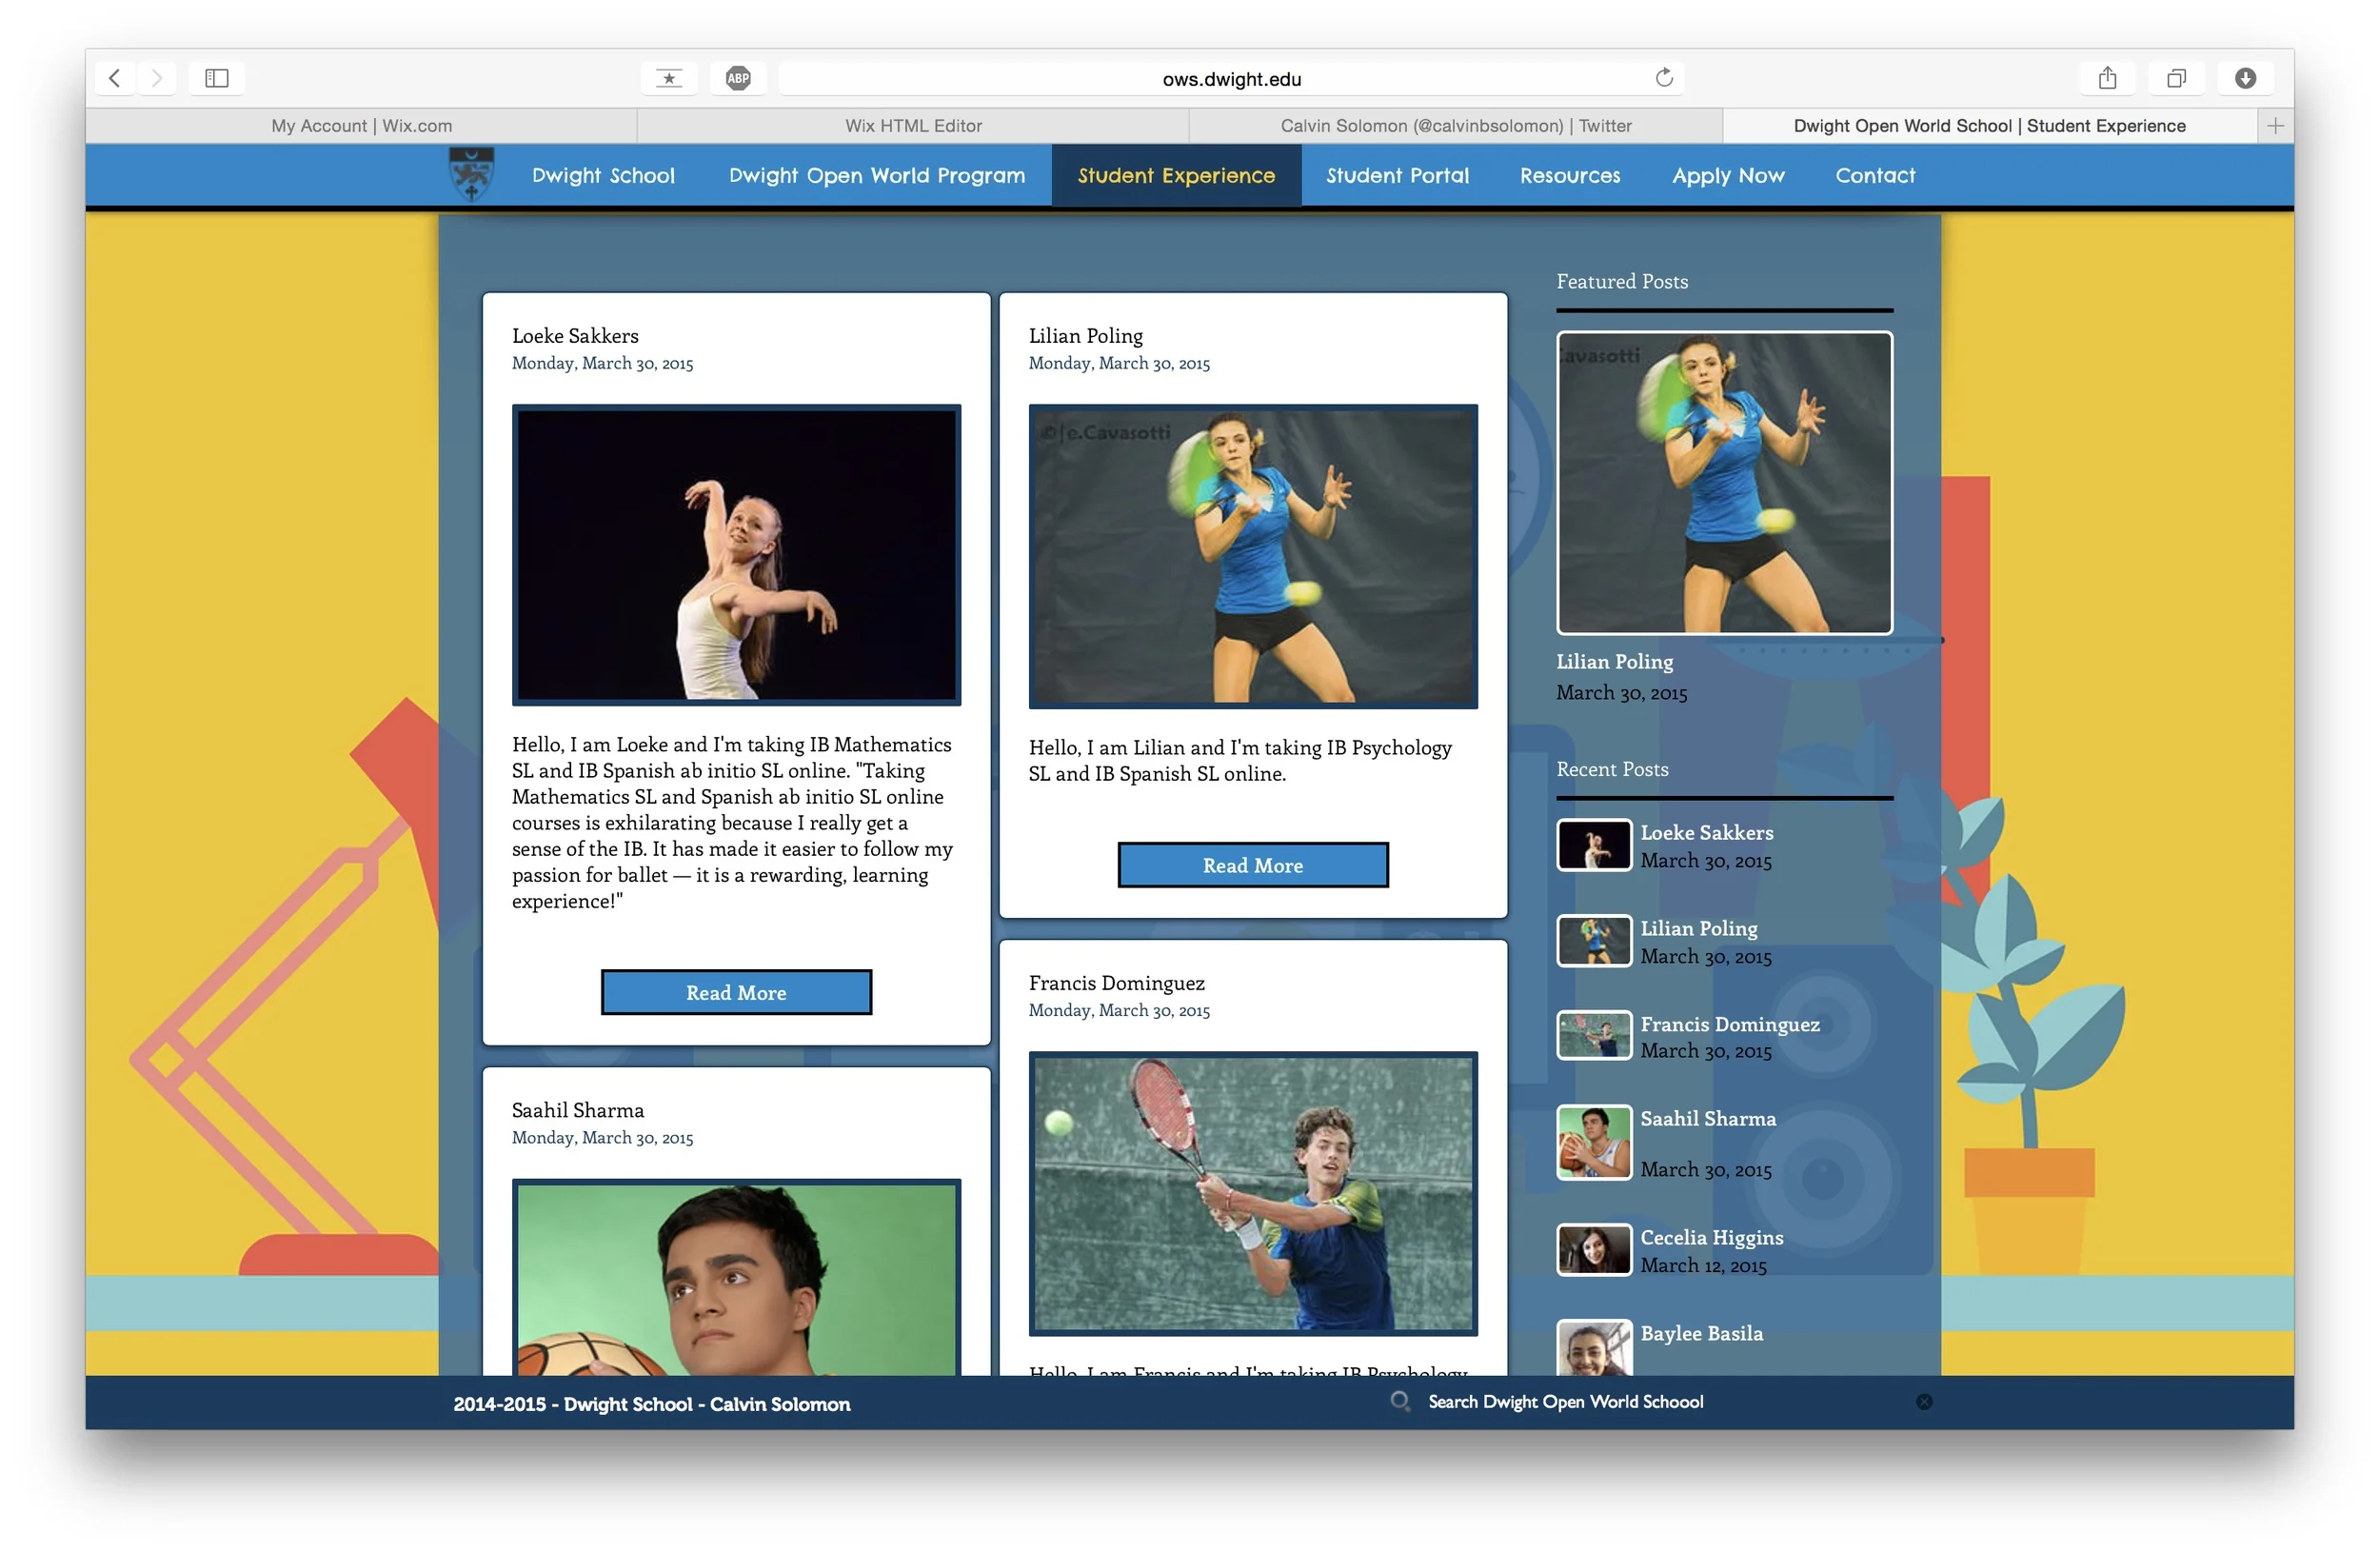Open the large Featured Posts tennis image

tap(1724, 482)
